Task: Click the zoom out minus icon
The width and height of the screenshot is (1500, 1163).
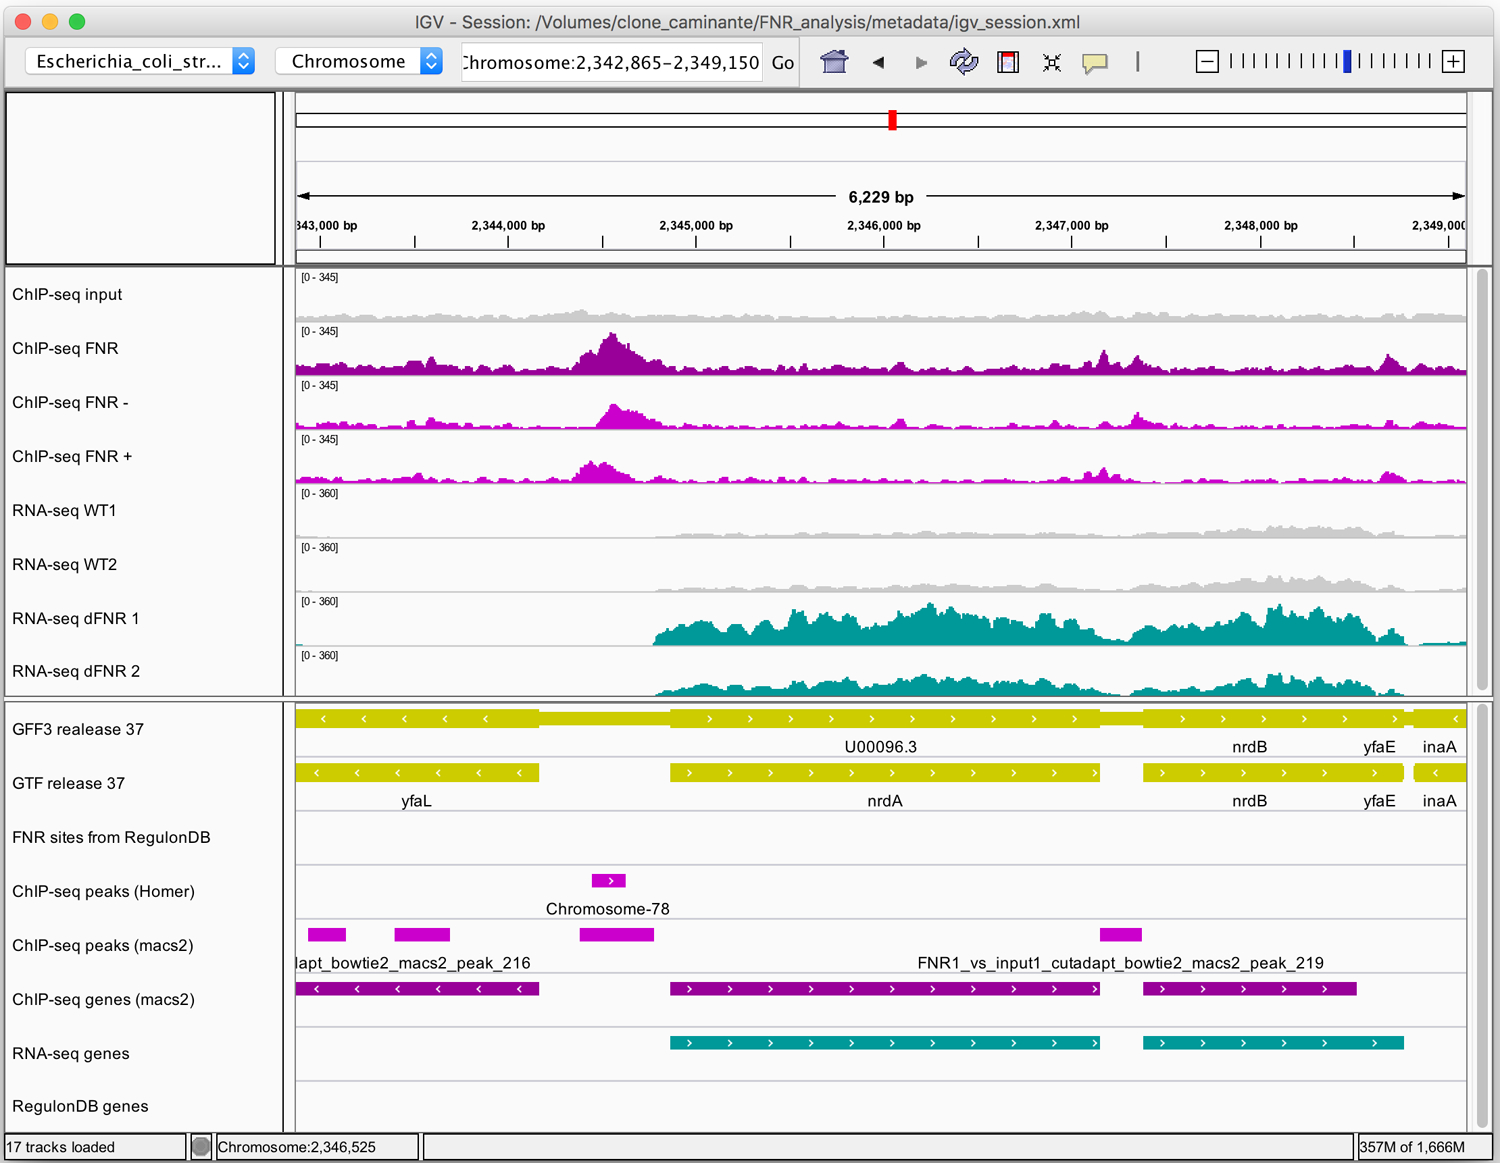Action: point(1207,62)
